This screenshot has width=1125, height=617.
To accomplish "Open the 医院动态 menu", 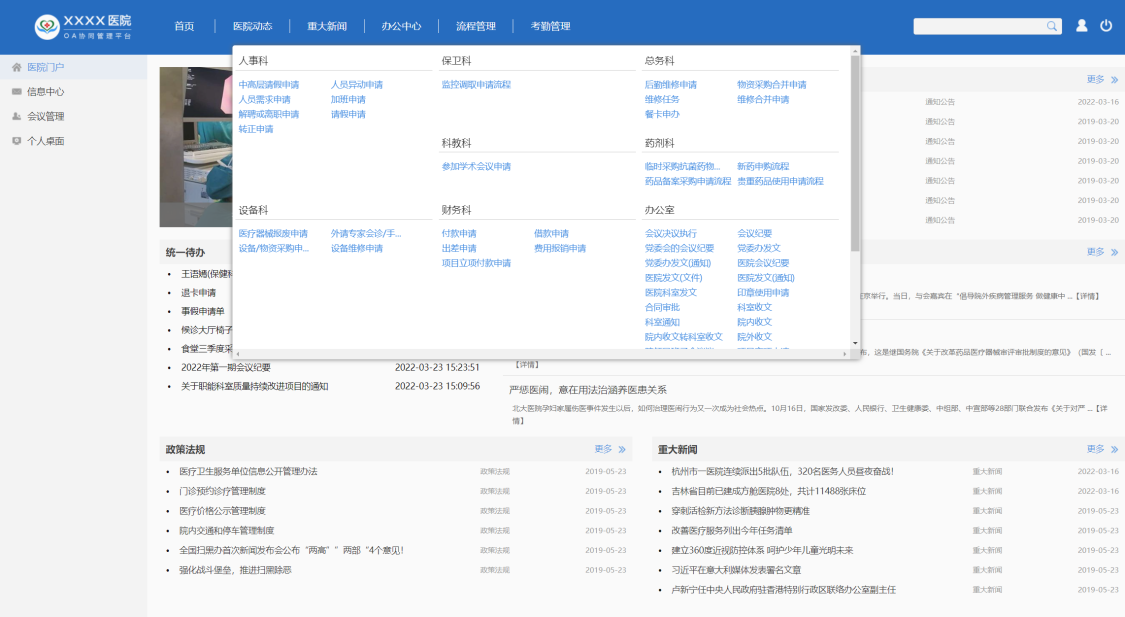I will pos(252,26).
